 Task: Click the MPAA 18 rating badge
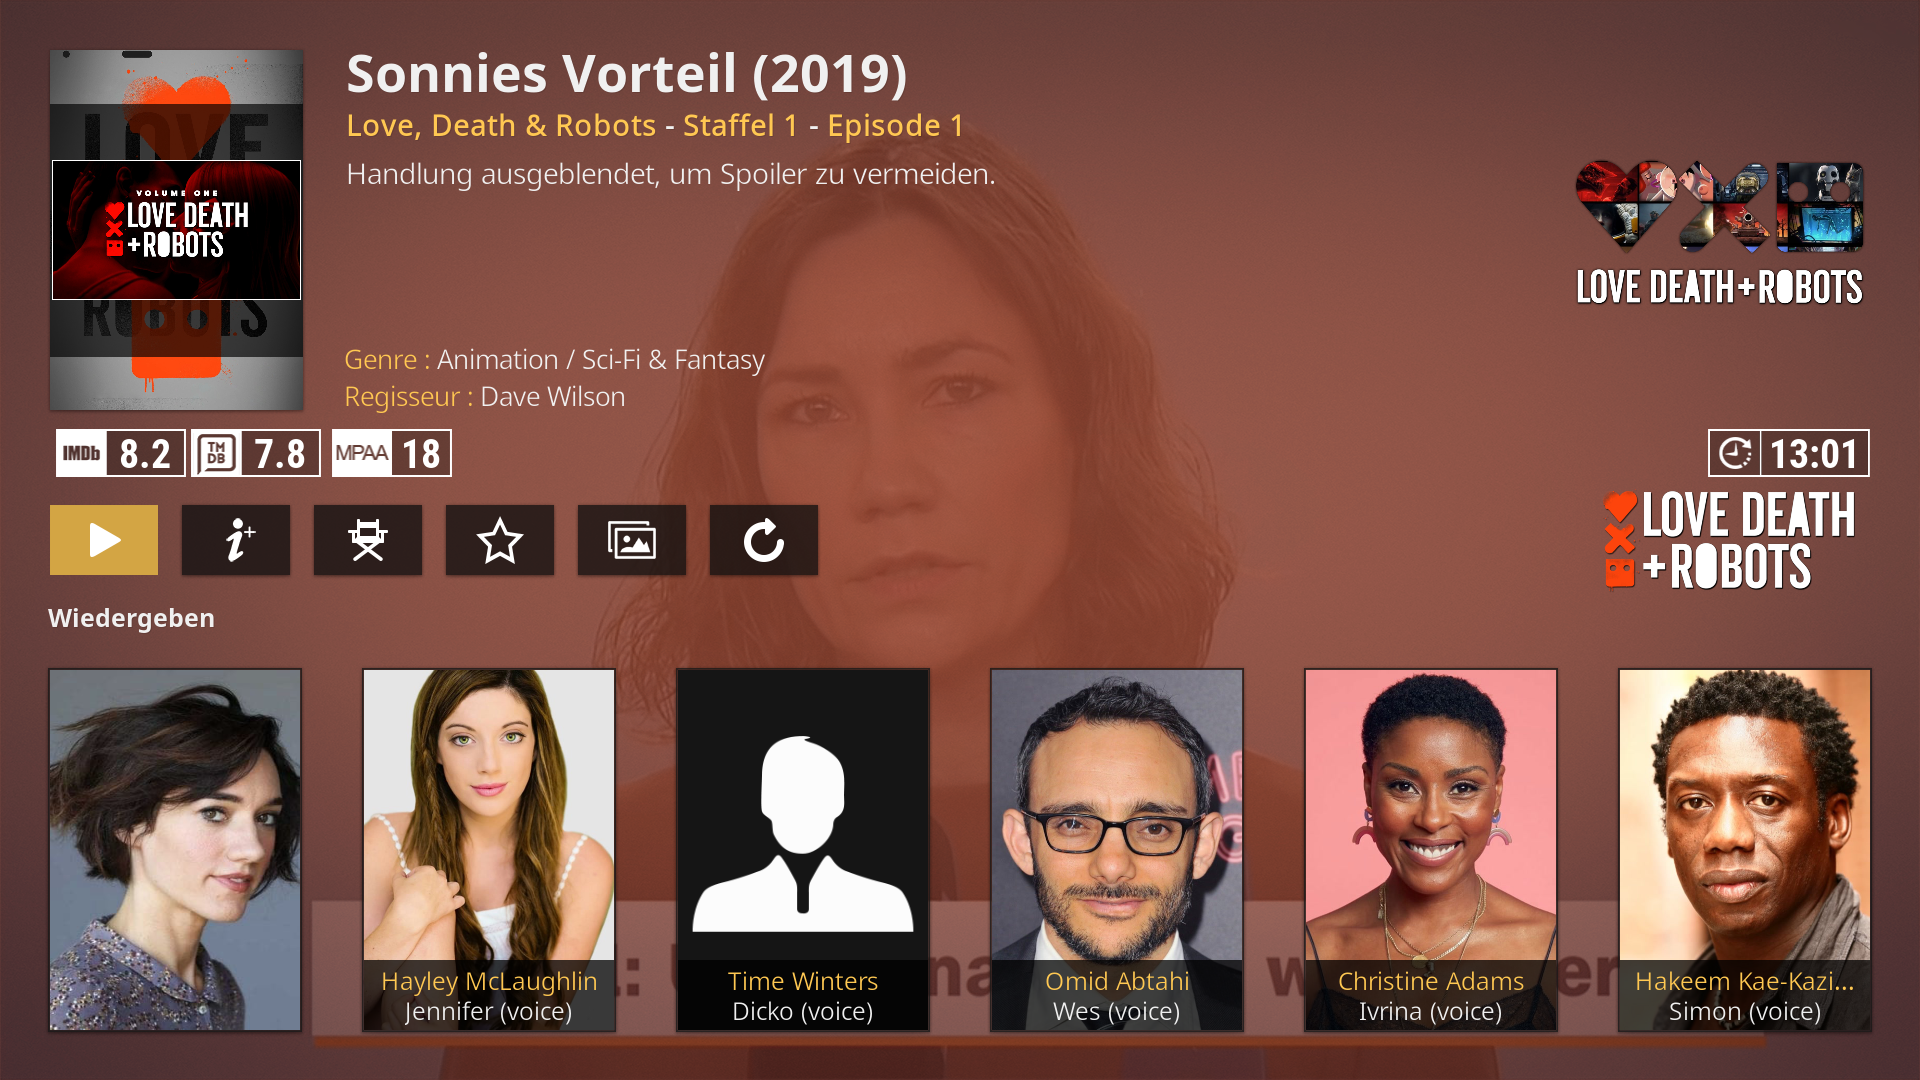pyautogui.click(x=392, y=453)
